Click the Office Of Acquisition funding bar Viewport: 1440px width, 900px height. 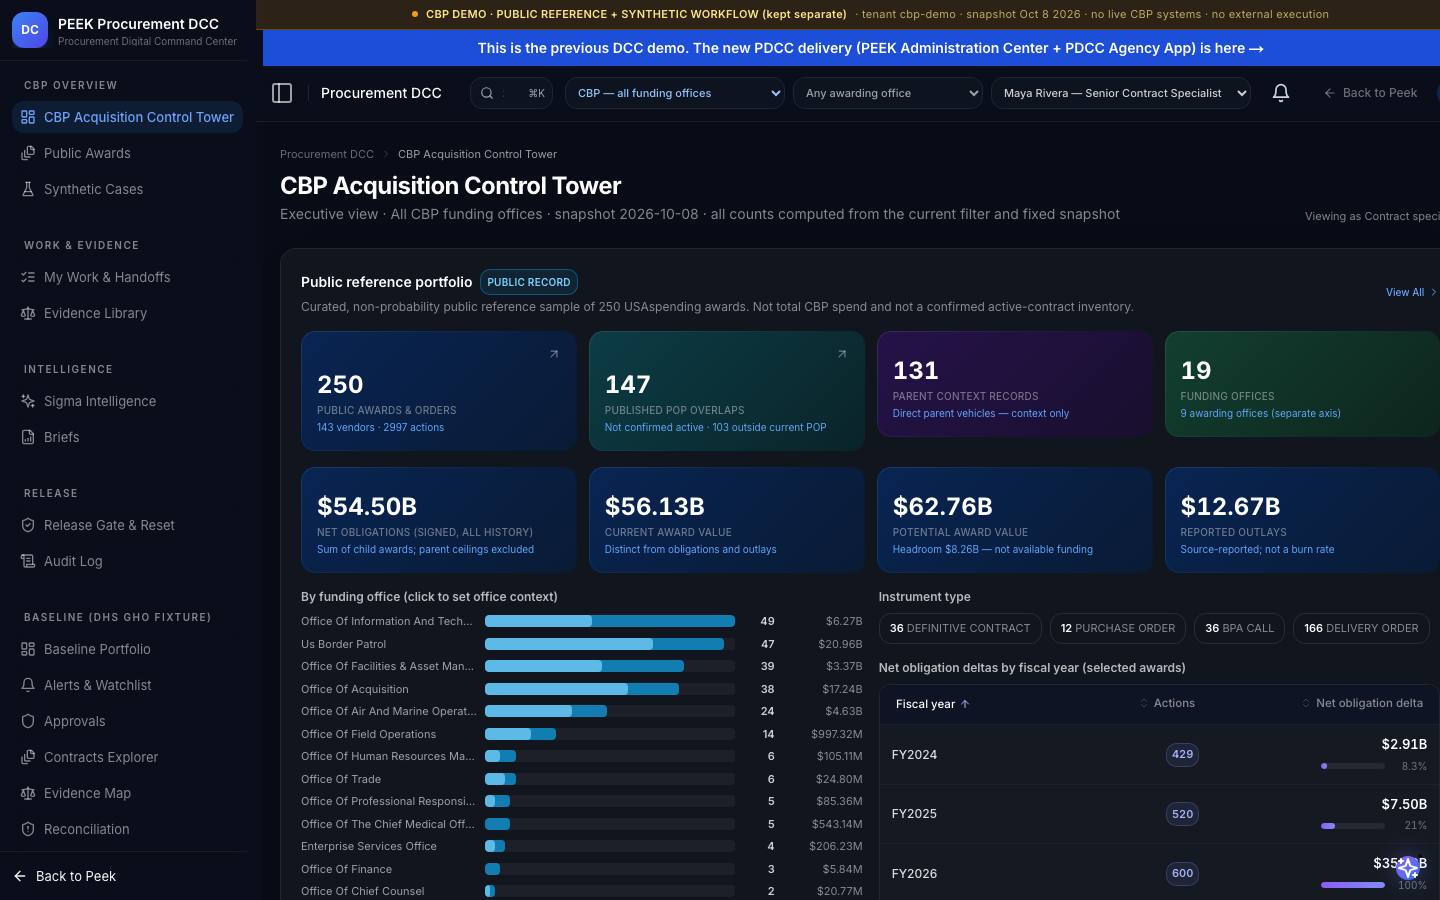click(610, 689)
